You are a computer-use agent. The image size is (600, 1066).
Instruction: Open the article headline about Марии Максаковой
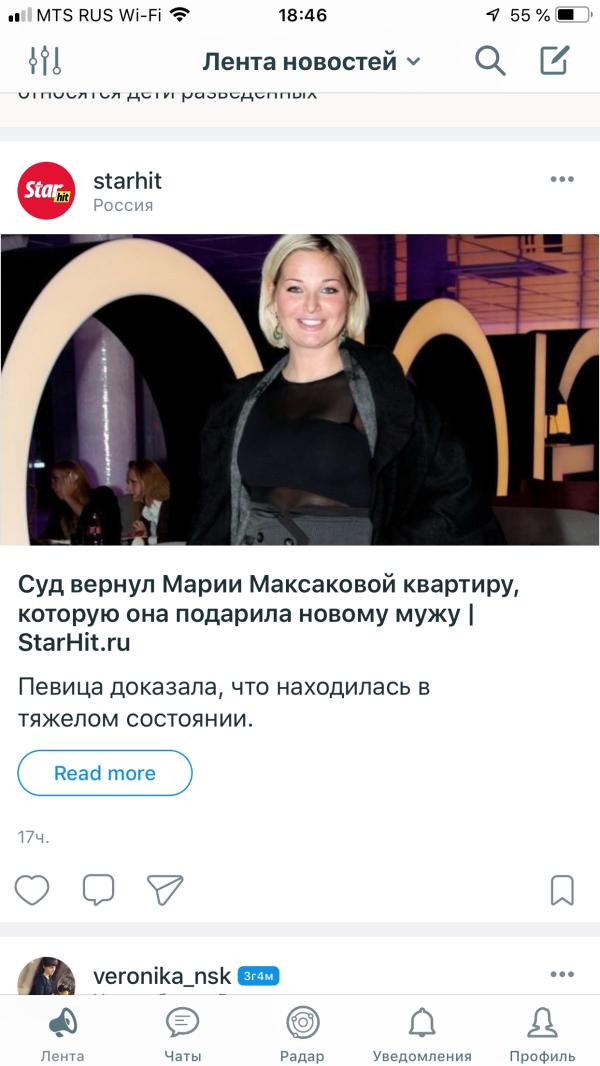(268, 613)
